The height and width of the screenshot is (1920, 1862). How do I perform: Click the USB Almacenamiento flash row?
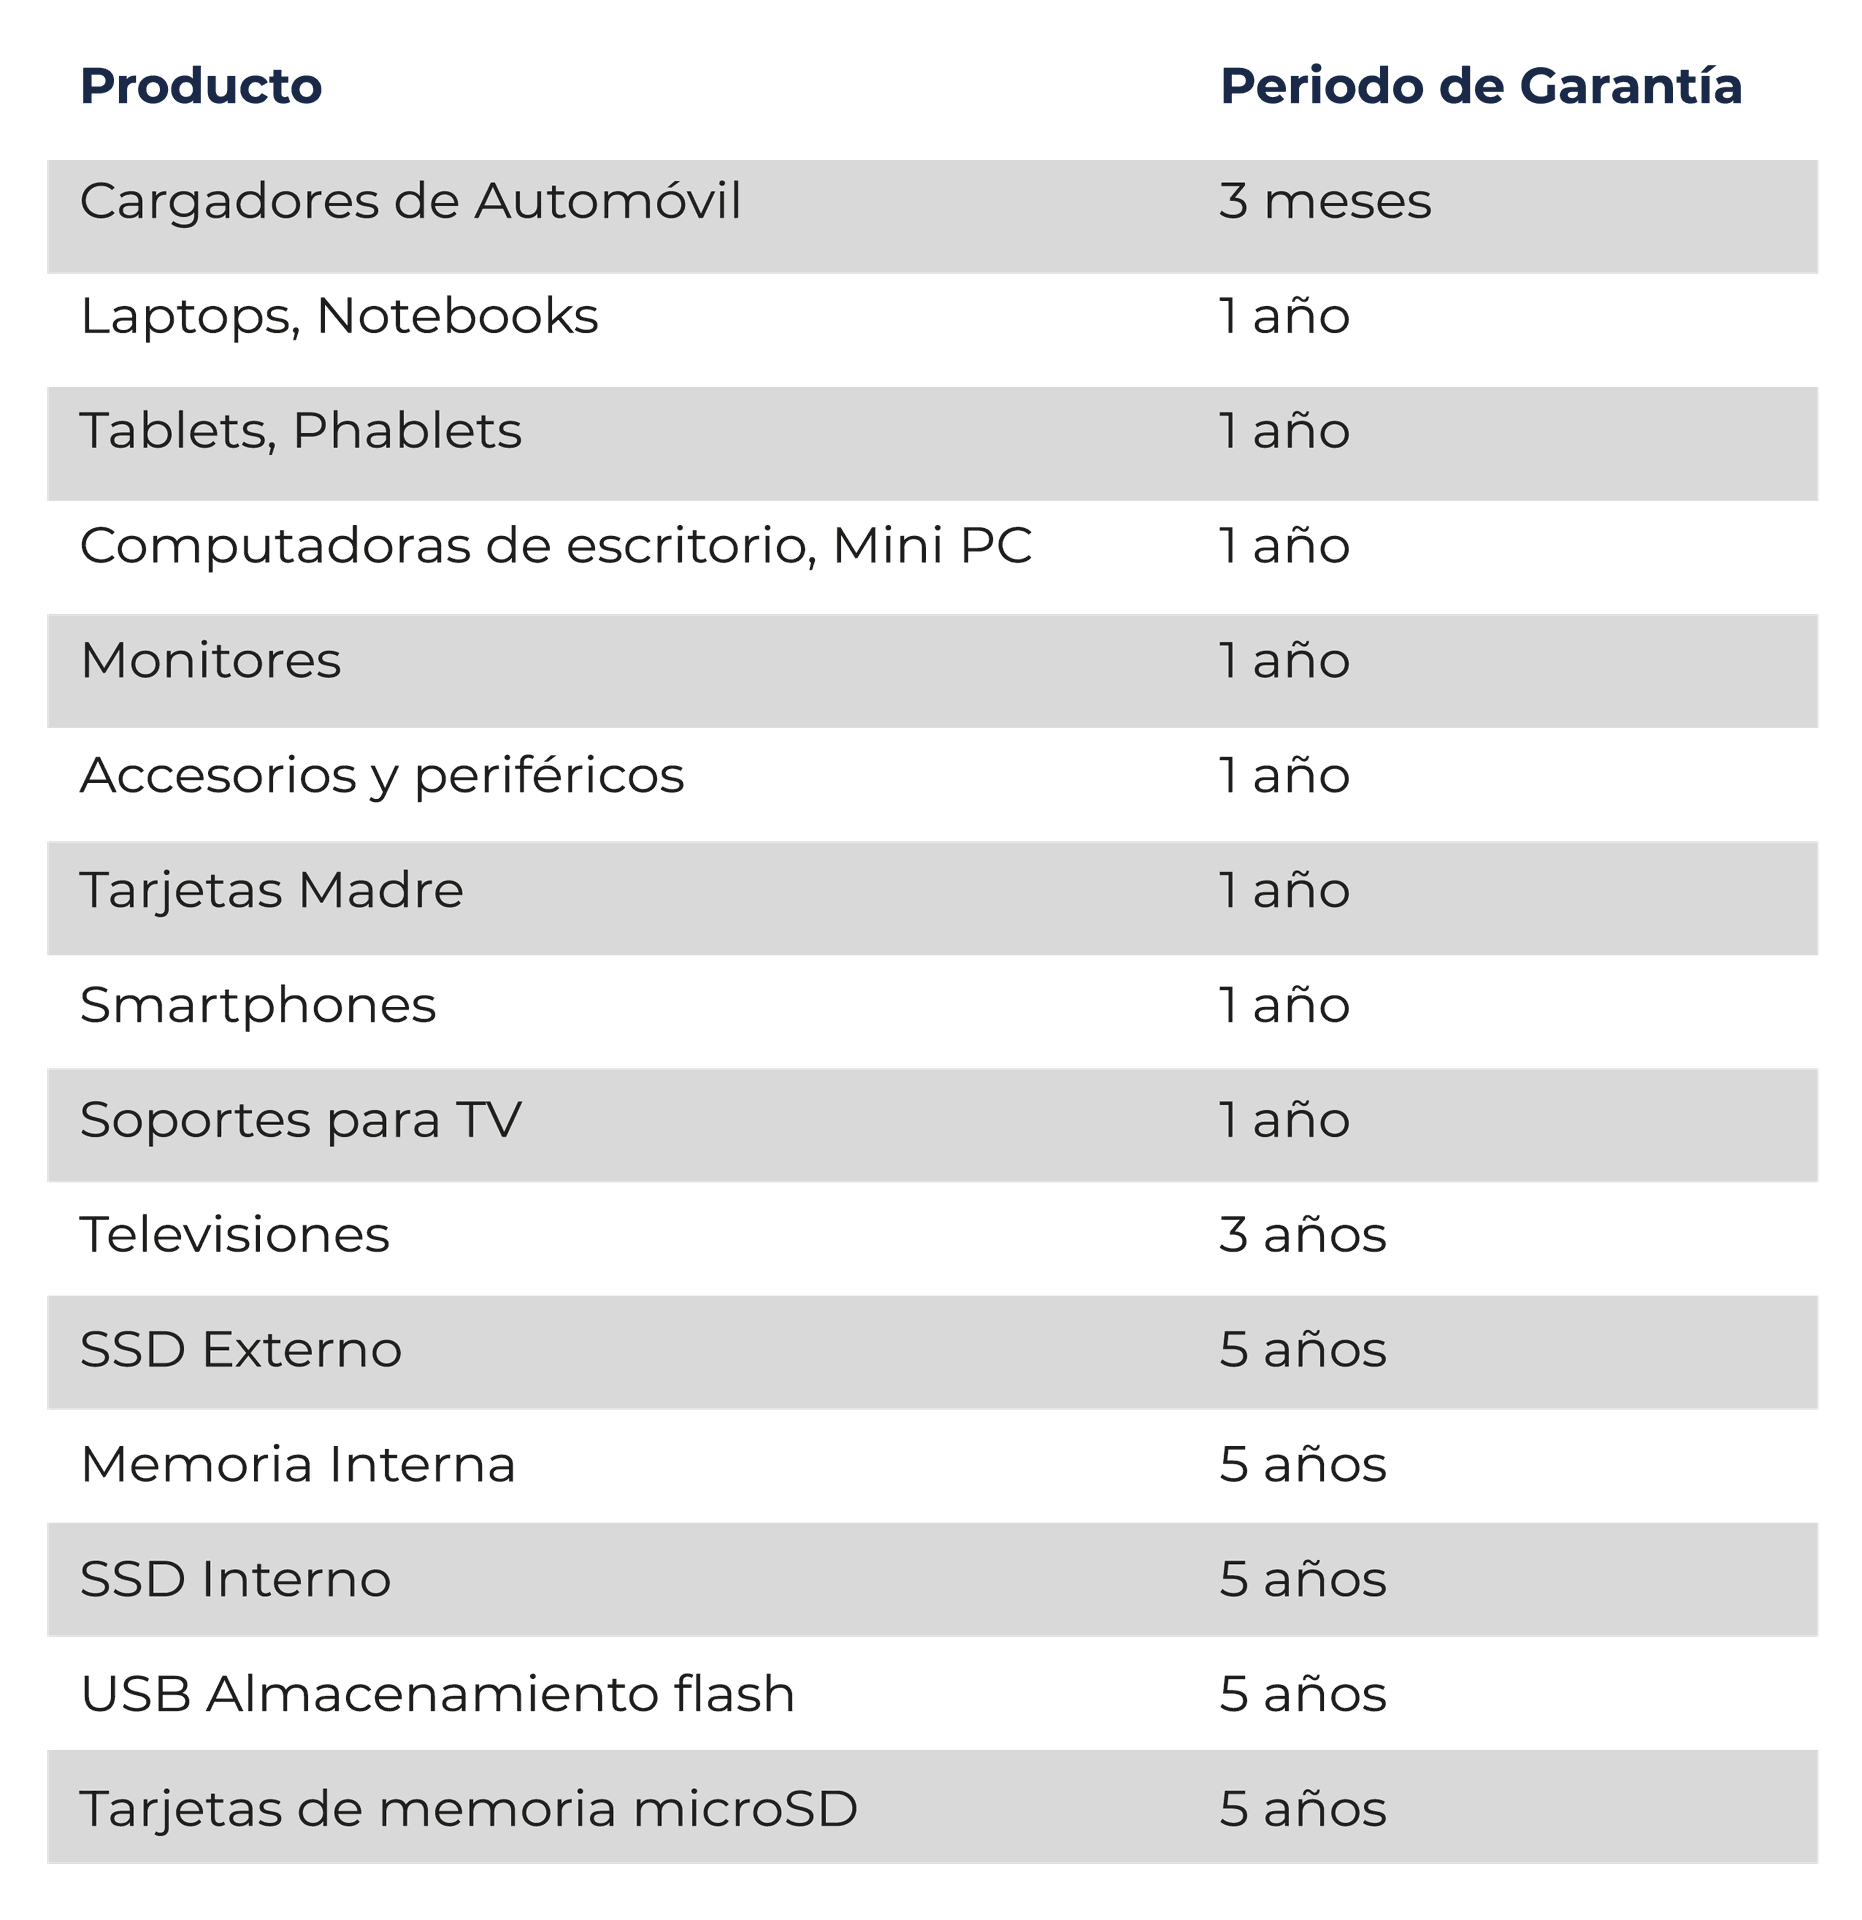click(932, 1694)
